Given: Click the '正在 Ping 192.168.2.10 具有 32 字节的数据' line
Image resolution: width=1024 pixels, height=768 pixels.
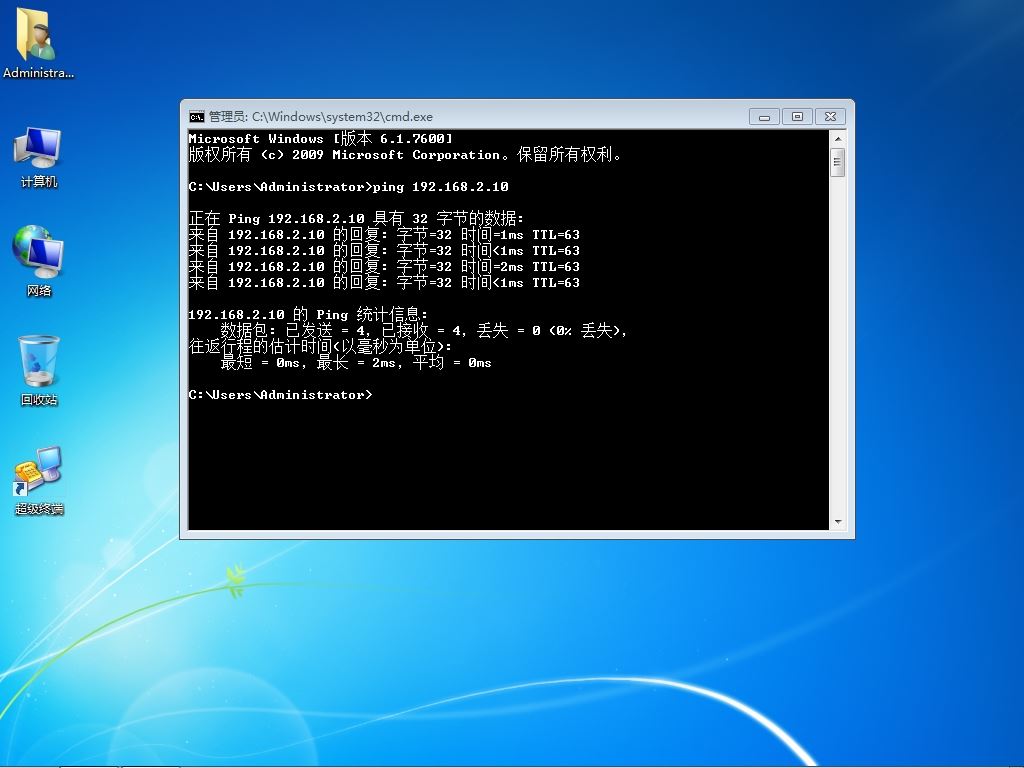Looking at the screenshot, I should (356, 219).
